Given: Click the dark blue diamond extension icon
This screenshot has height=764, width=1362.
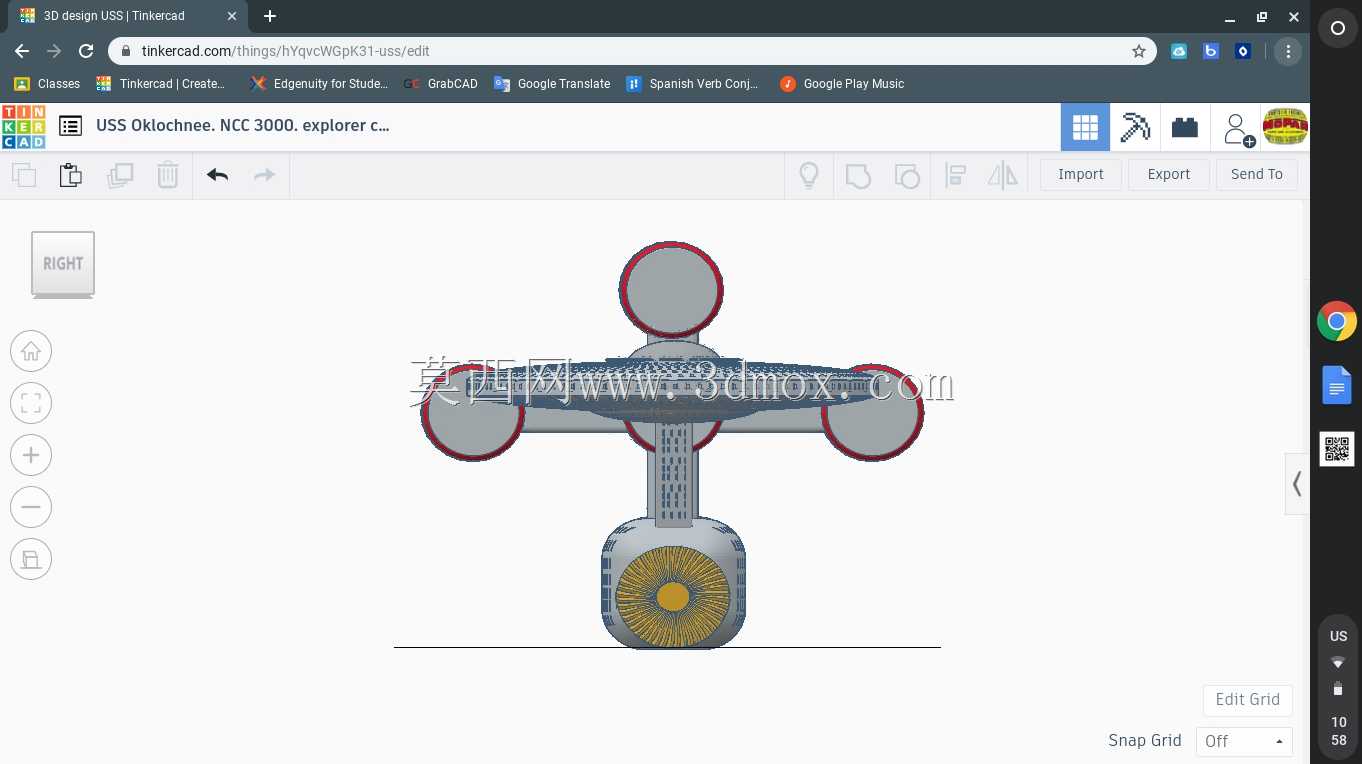Looking at the screenshot, I should click(1243, 51).
